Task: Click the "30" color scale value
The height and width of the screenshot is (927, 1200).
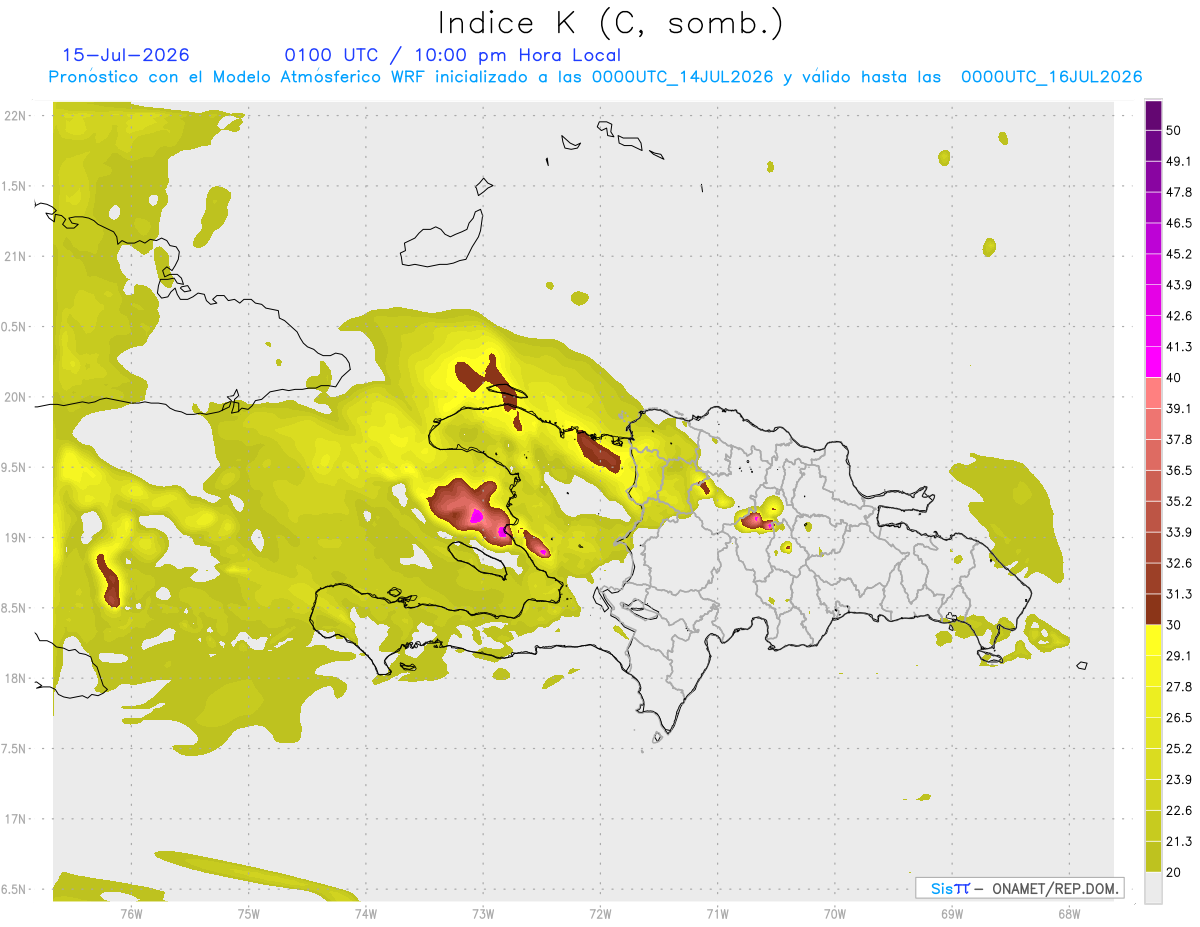Action: pos(1175,625)
